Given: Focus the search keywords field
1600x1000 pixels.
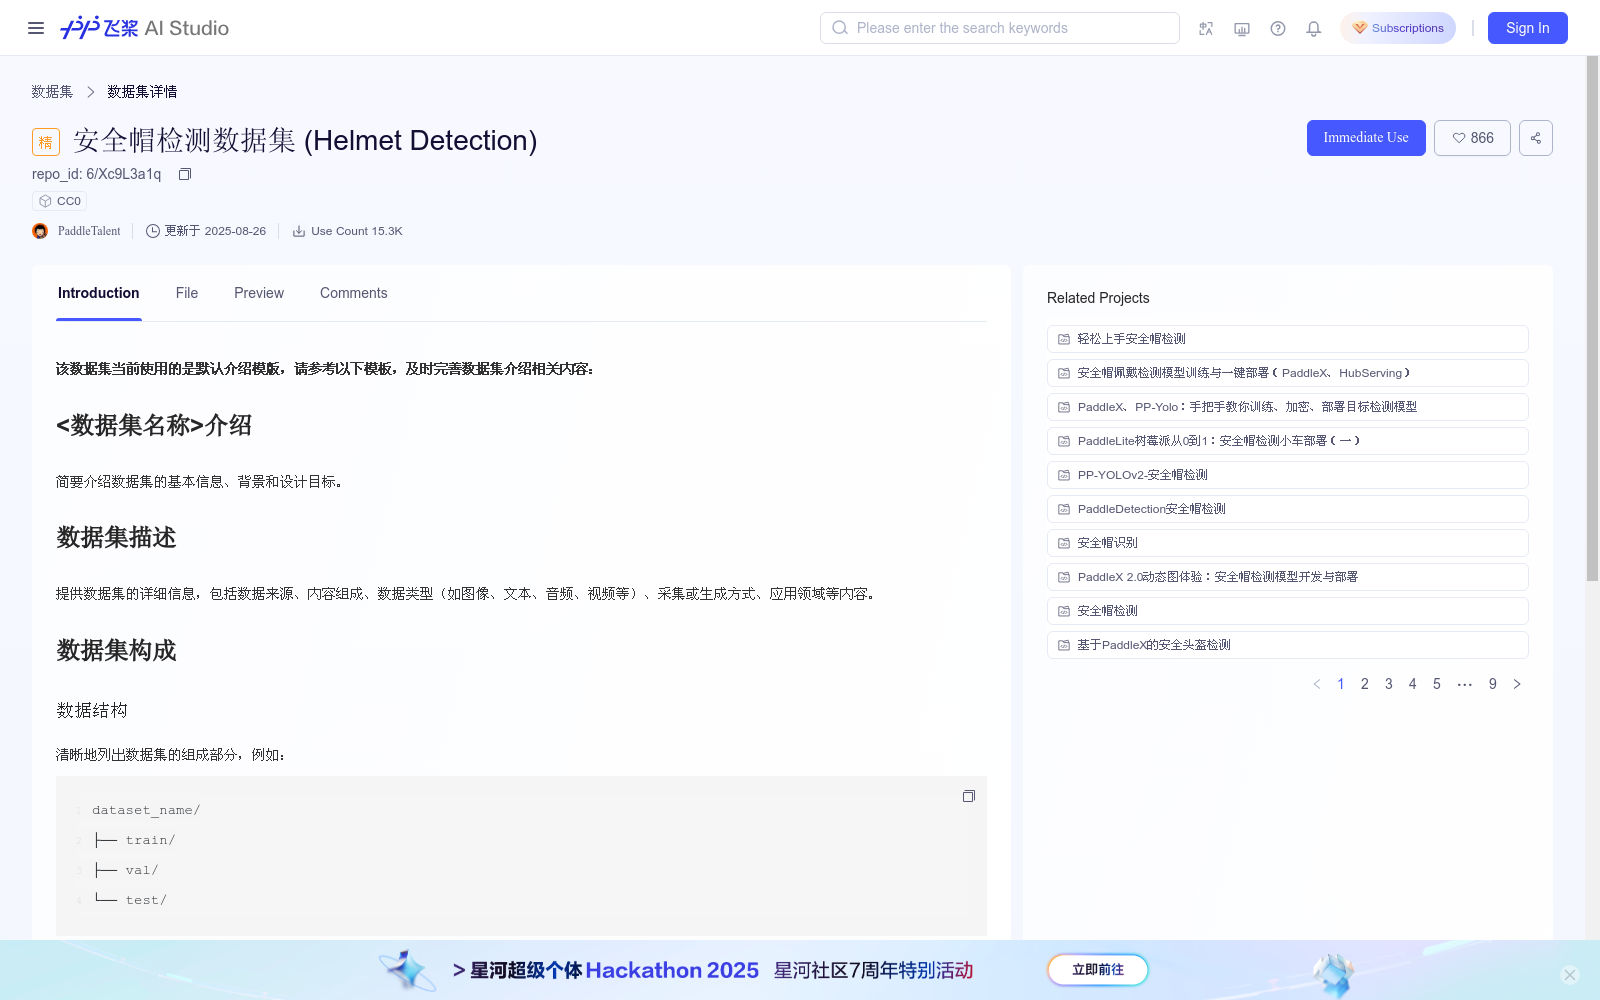Looking at the screenshot, I should [1000, 28].
